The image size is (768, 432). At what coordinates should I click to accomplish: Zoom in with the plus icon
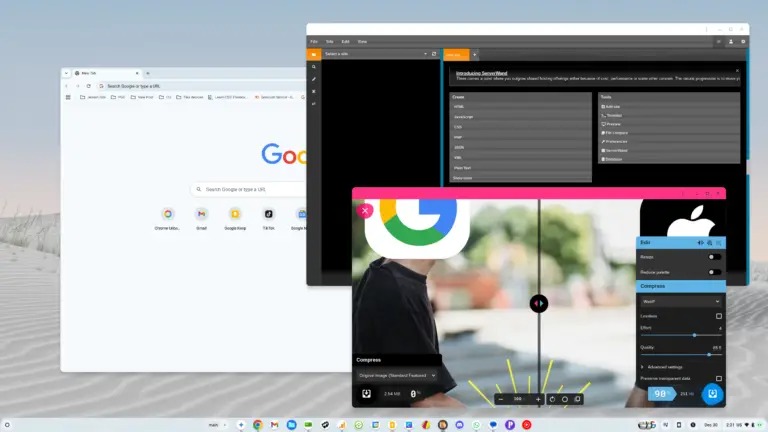pyautogui.click(x=538, y=399)
